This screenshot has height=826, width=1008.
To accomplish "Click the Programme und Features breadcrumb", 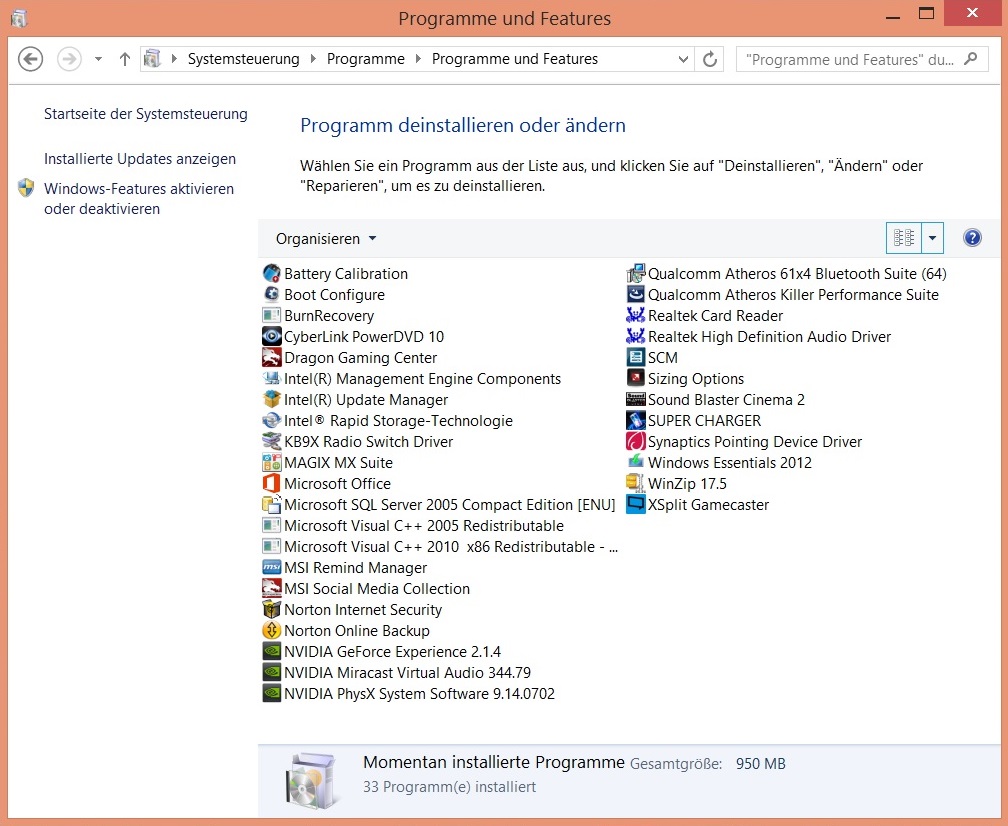I will 515,59.
